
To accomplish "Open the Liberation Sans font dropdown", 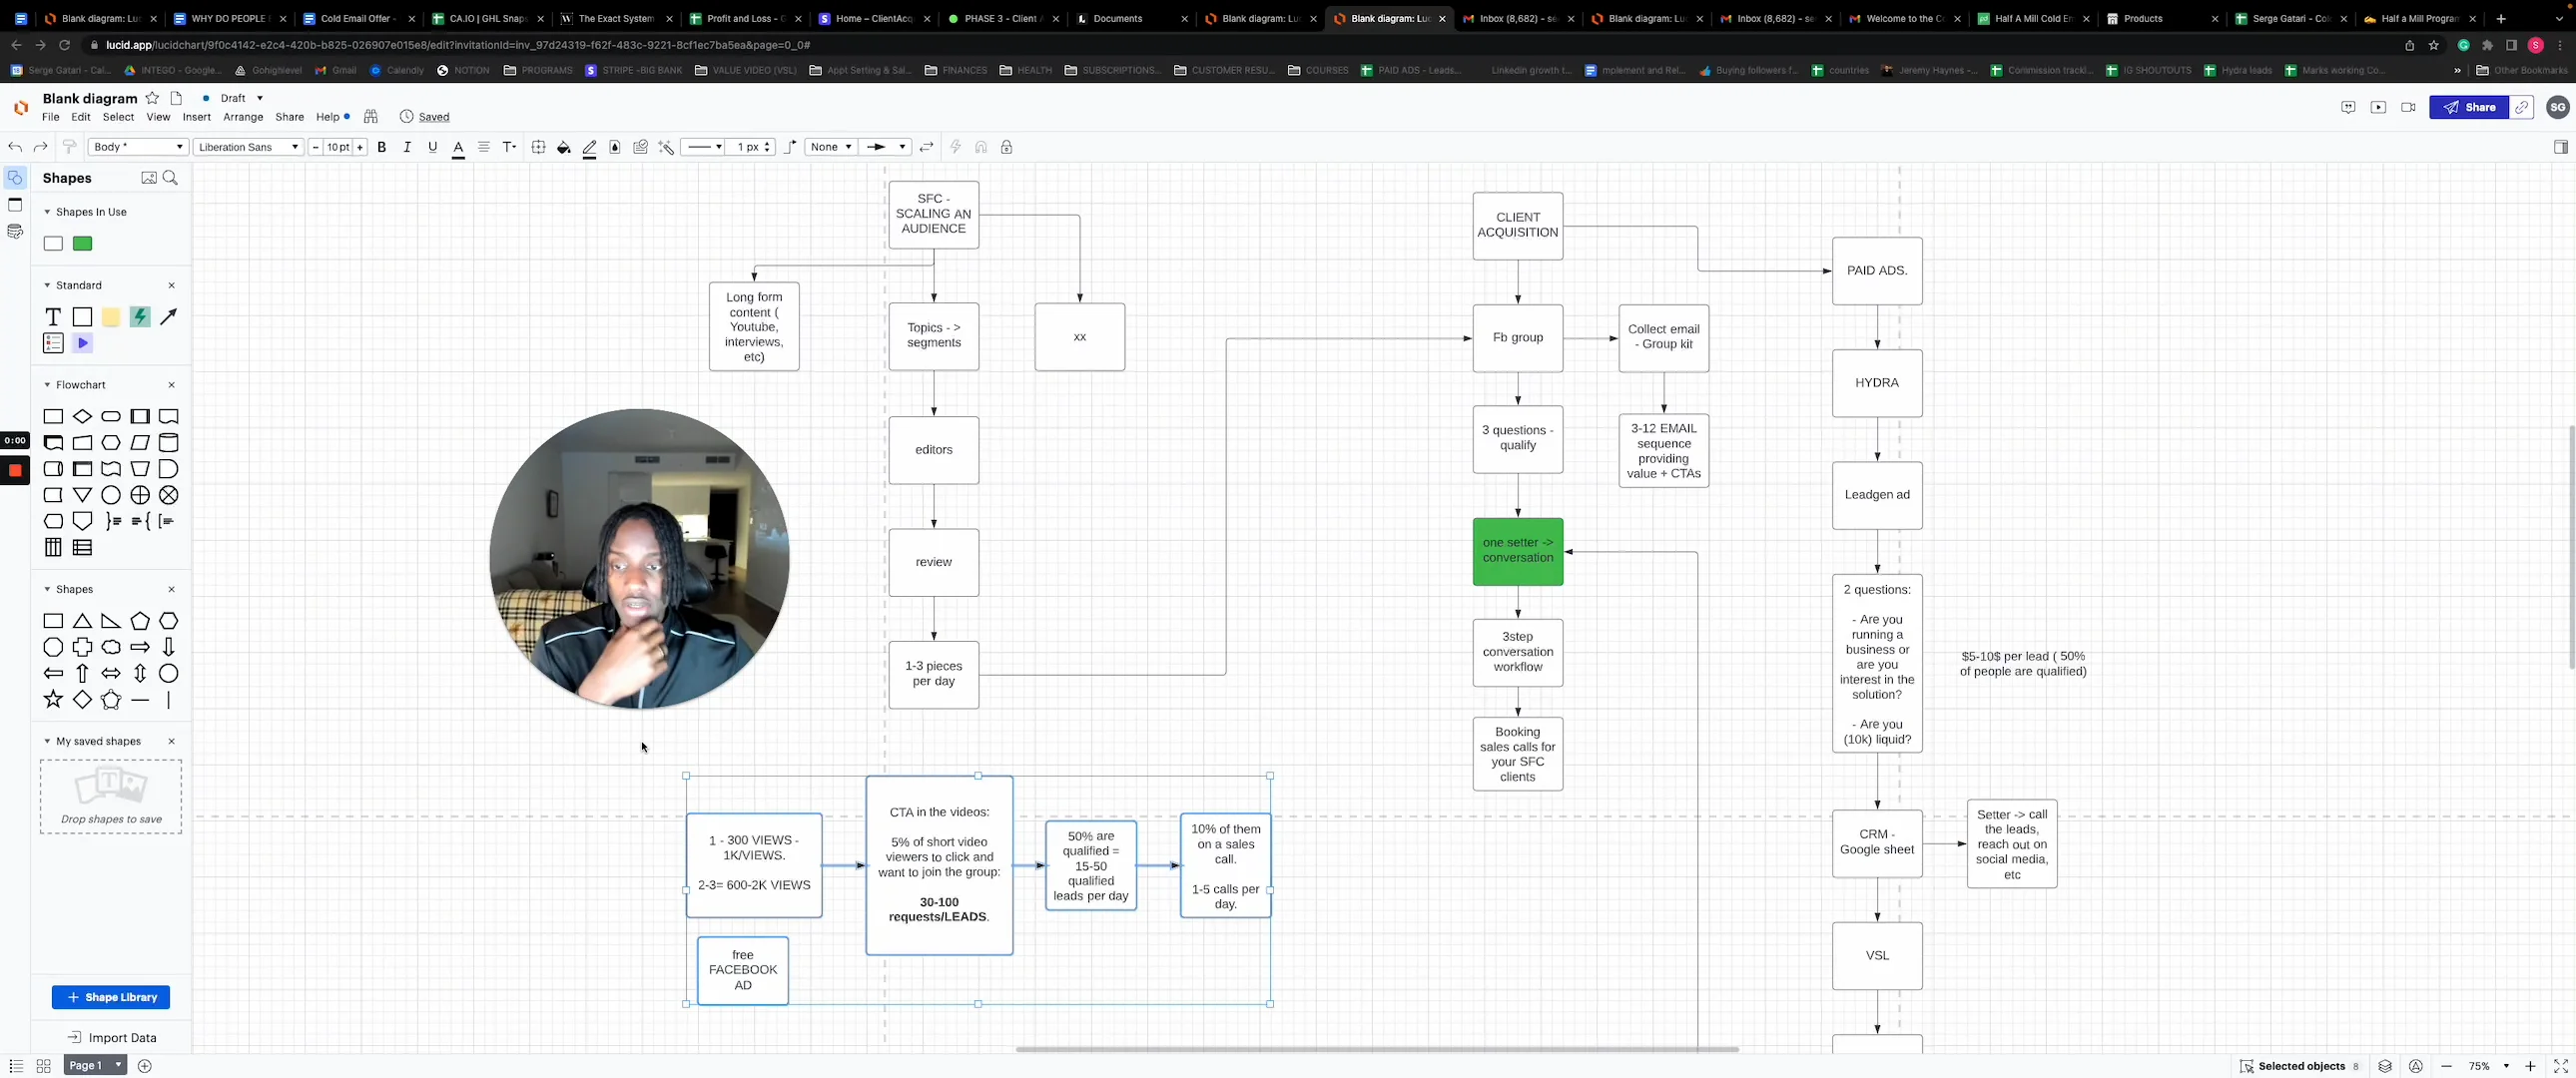I will 248,147.
